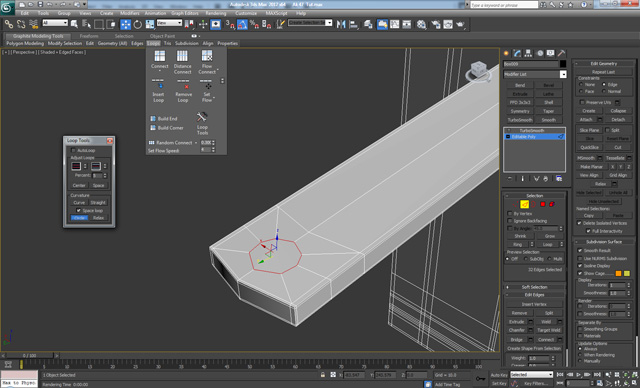
Task: Click the Create Shape From Selection button
Action: click(534, 348)
